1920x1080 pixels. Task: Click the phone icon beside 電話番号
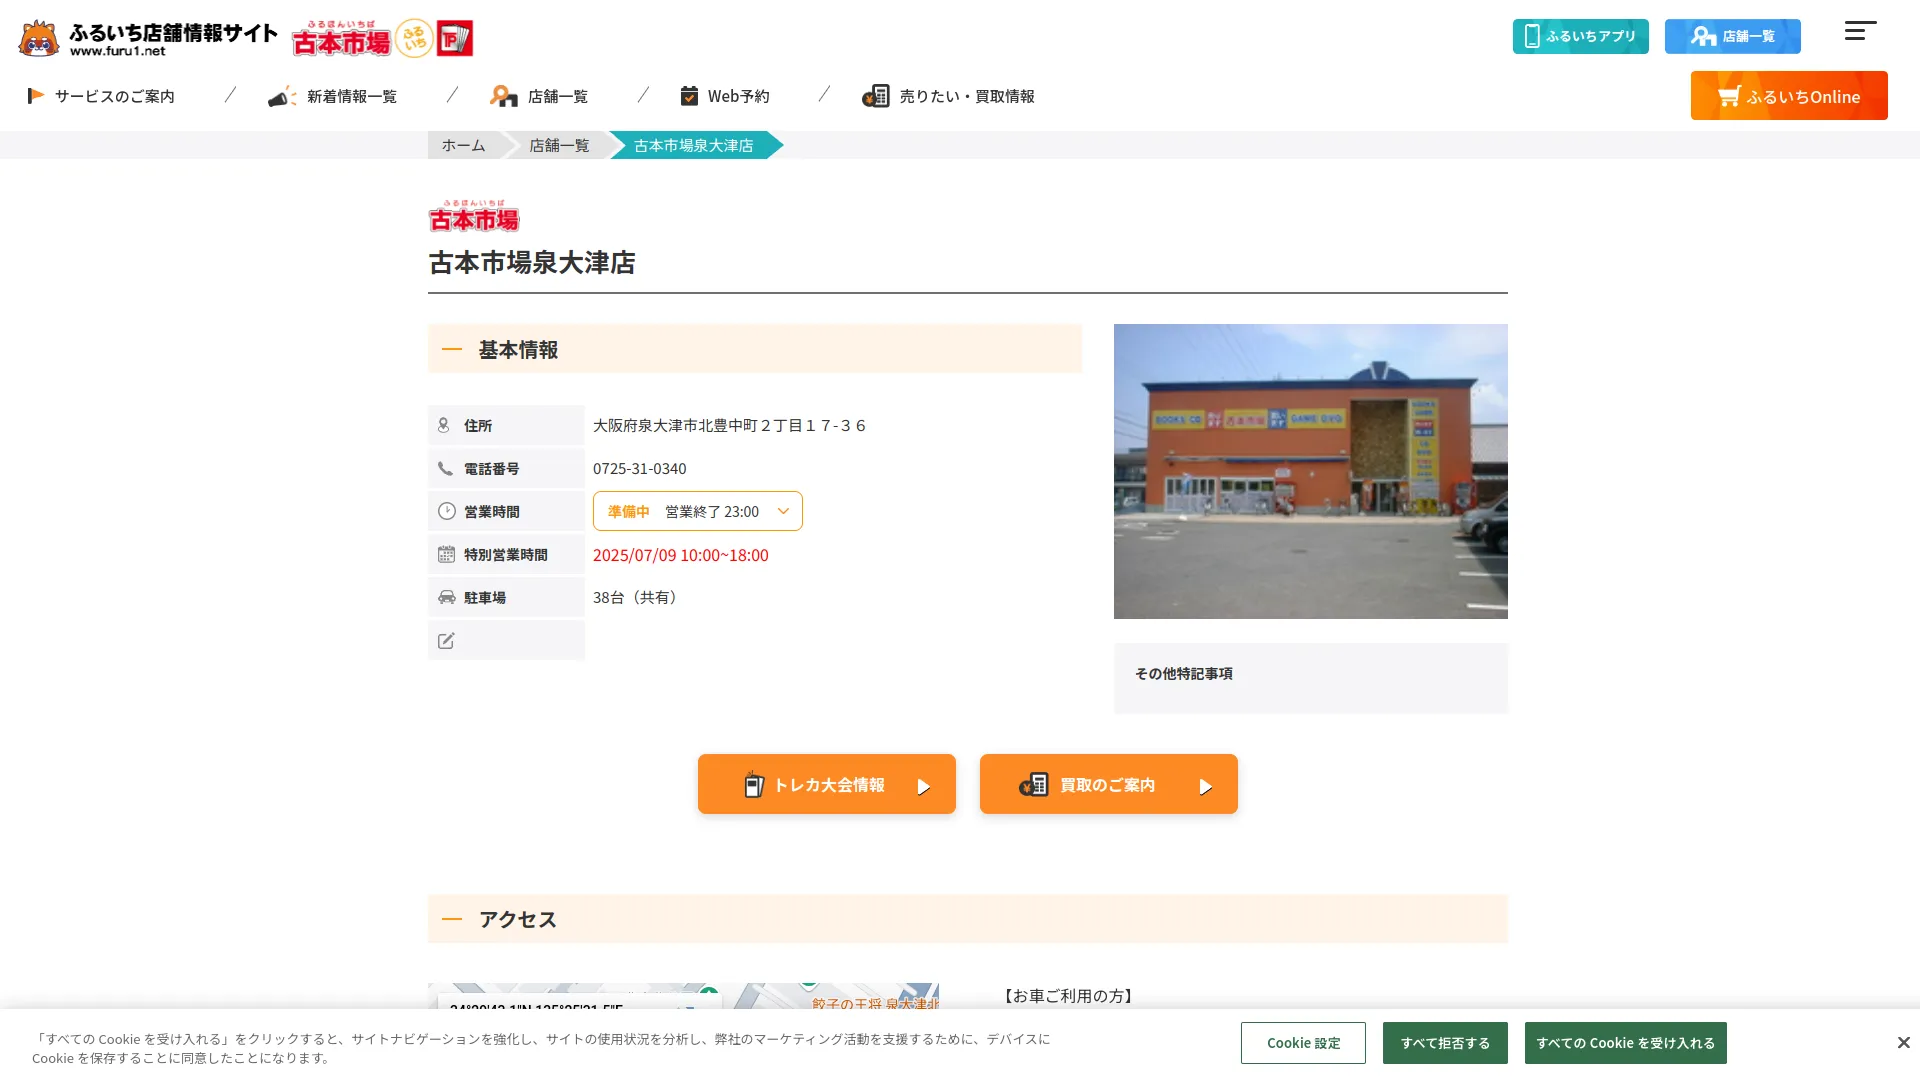point(445,468)
